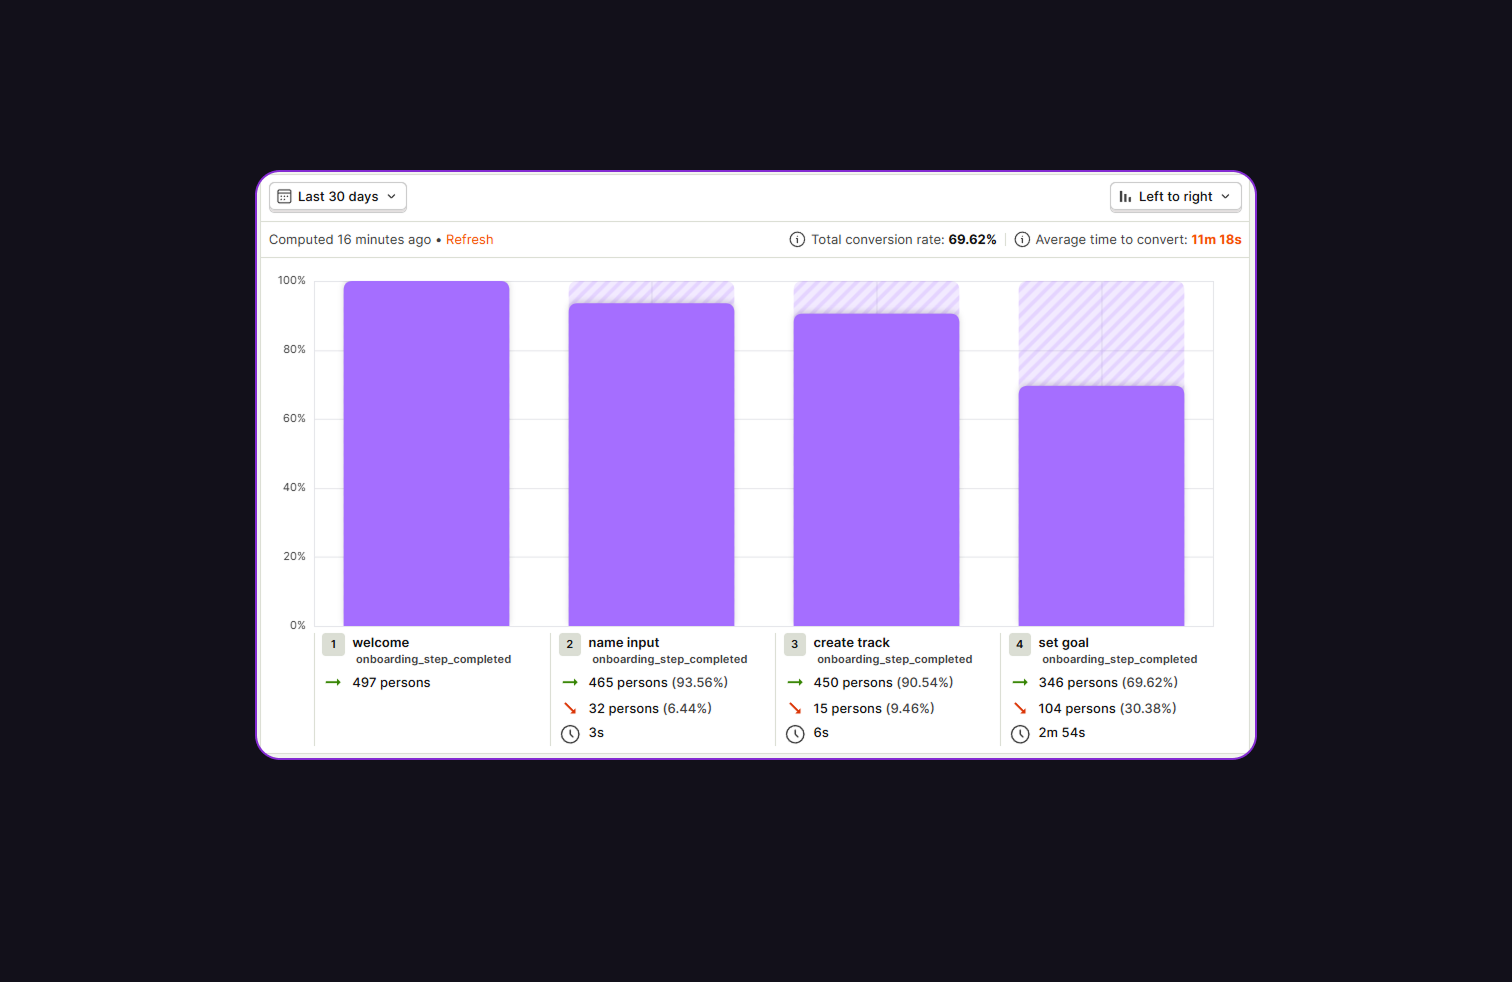Click striped drop-off area above set goal bar
The image size is (1512, 982).
tap(1101, 334)
